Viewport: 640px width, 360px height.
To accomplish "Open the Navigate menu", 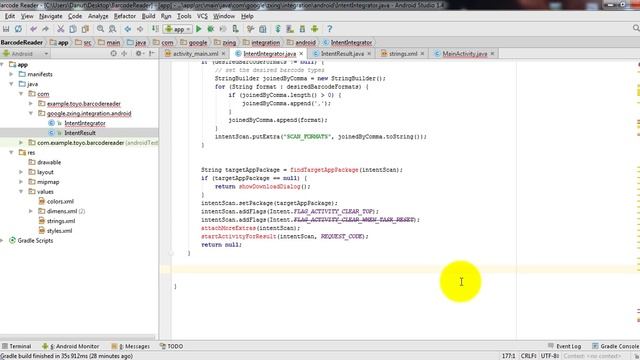I will pyautogui.click(x=51, y=16).
